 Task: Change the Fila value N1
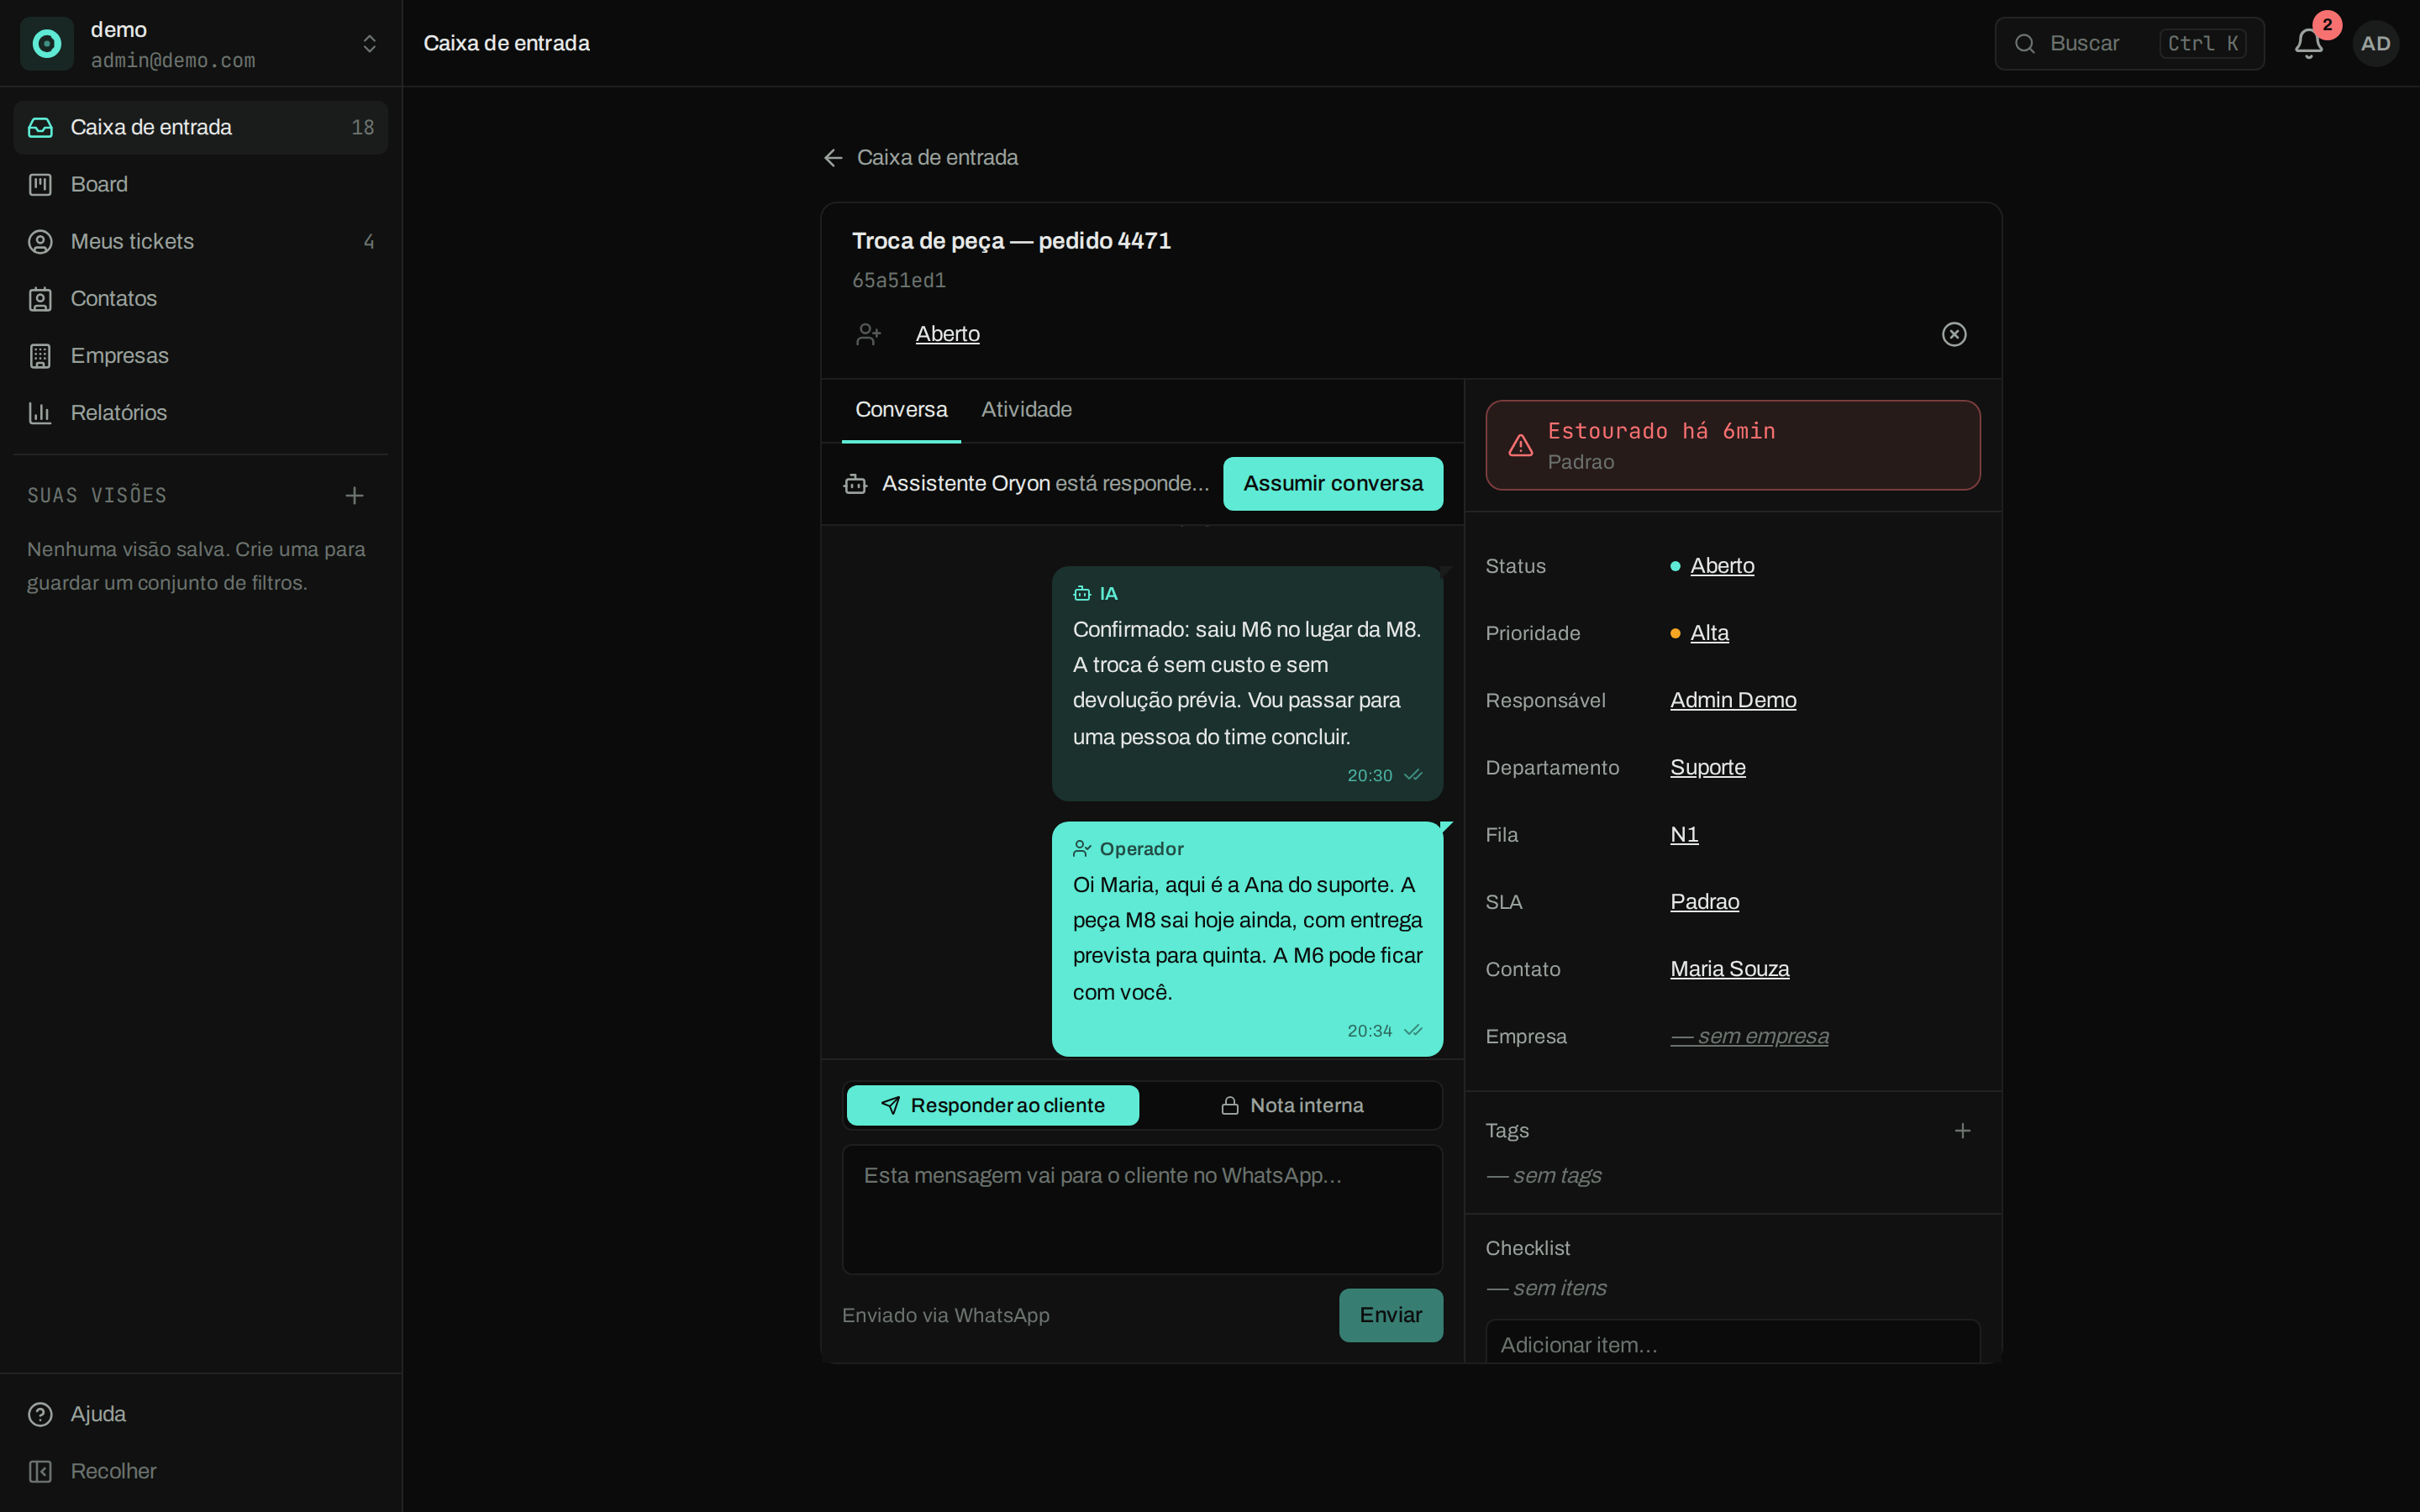[1684, 834]
